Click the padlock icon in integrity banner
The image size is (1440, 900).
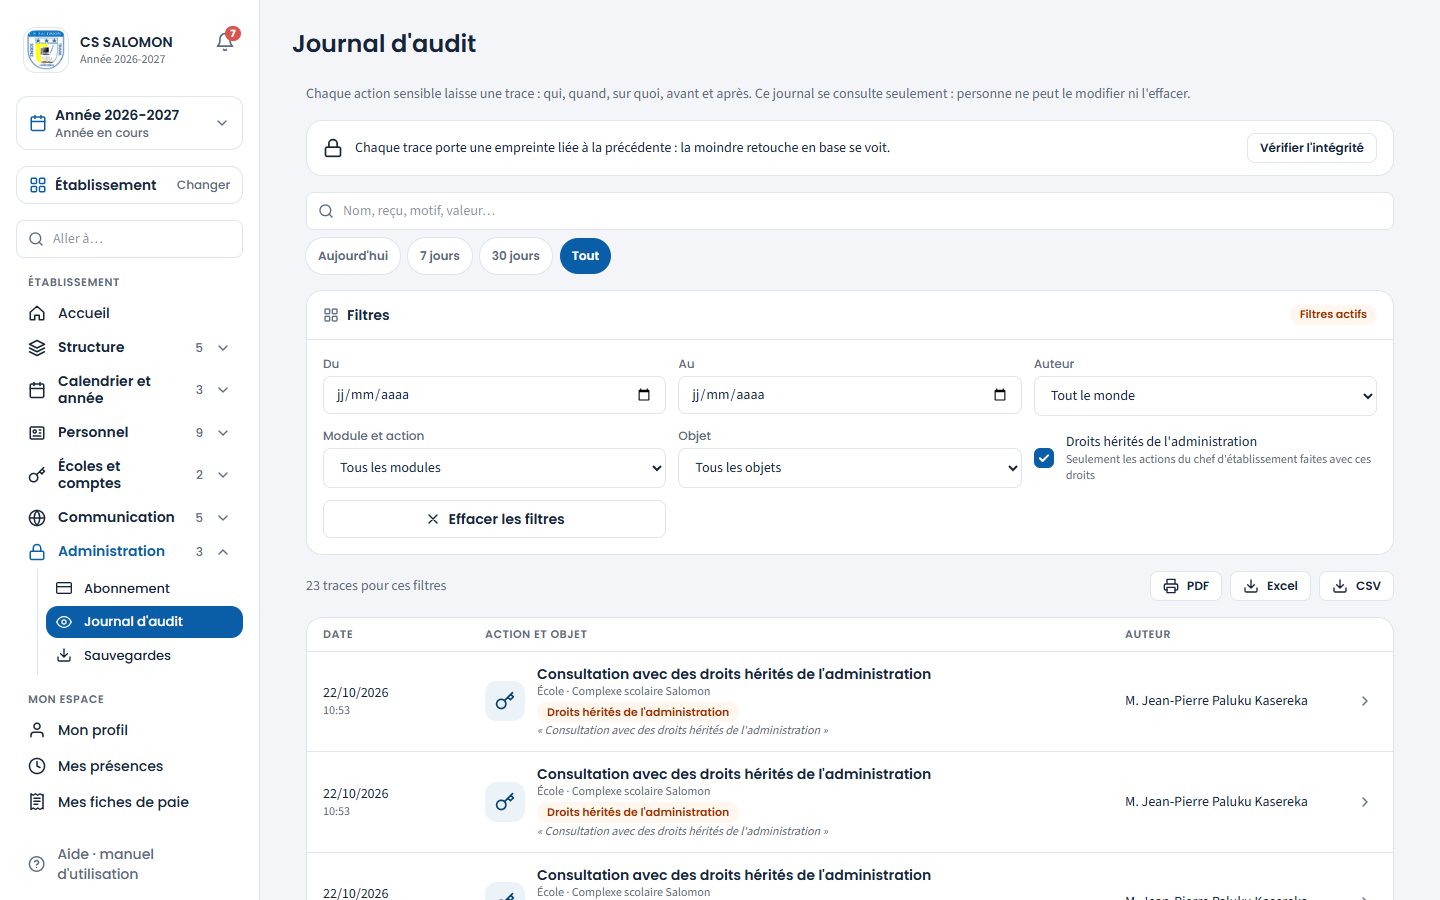pyautogui.click(x=333, y=148)
